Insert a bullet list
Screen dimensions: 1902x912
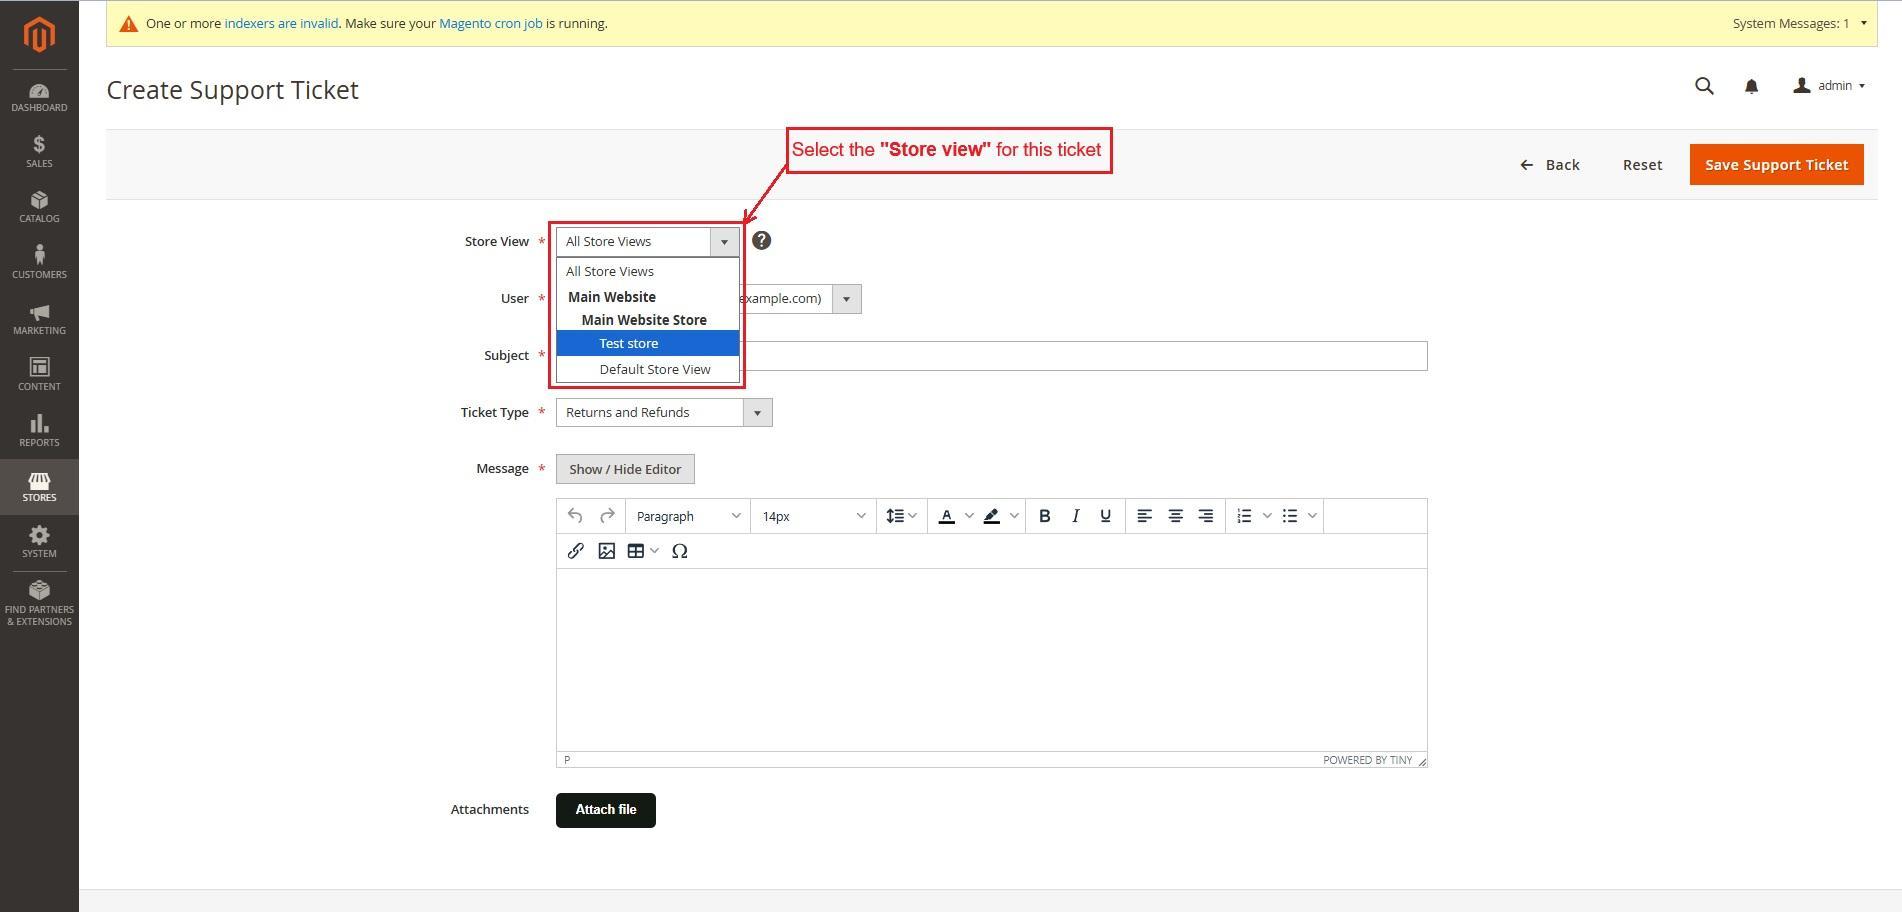click(1290, 516)
